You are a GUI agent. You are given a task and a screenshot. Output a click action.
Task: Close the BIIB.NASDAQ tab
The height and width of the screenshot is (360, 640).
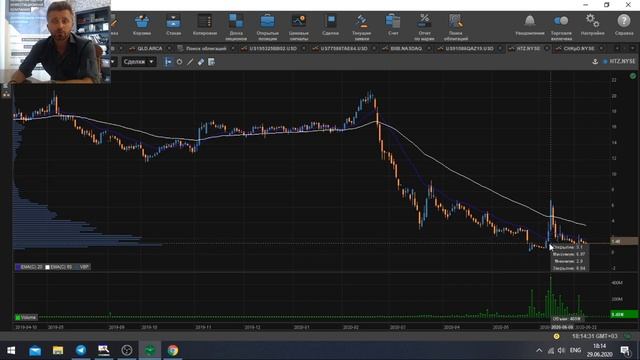pyautogui.click(x=429, y=49)
